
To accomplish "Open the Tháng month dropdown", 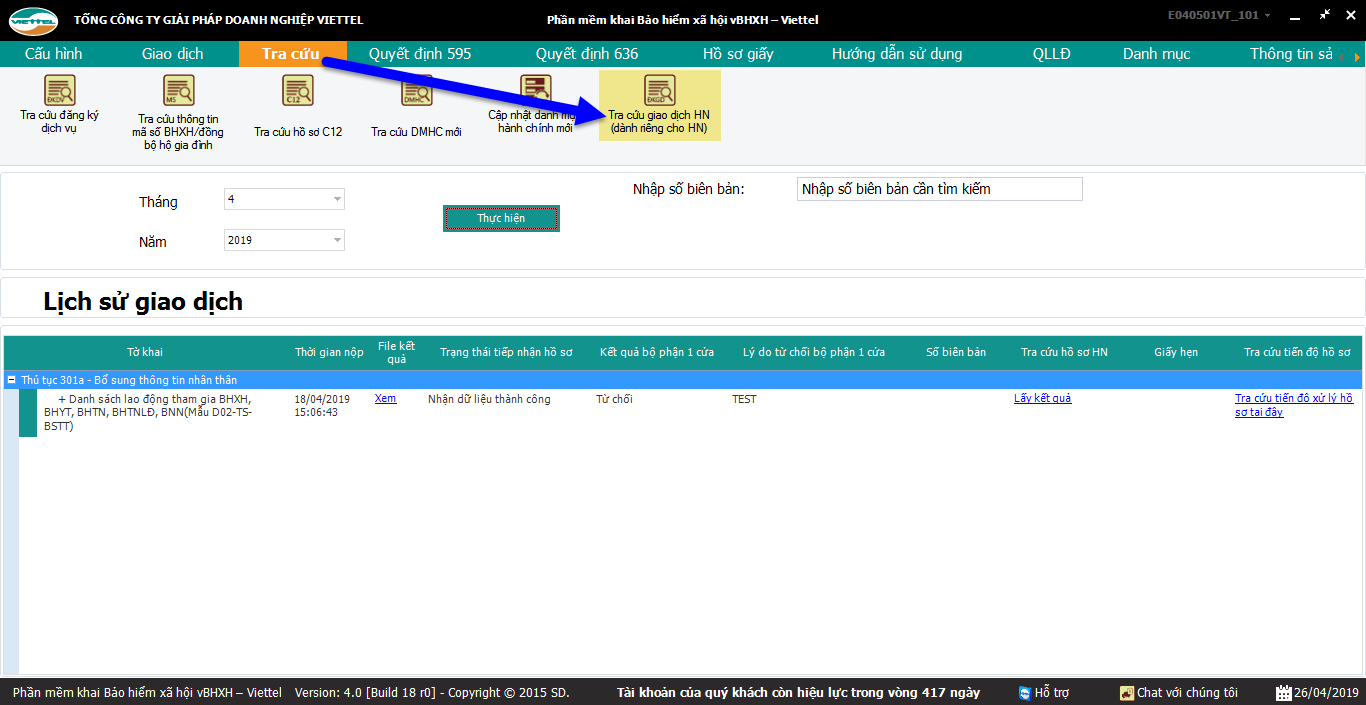I will click(x=337, y=199).
